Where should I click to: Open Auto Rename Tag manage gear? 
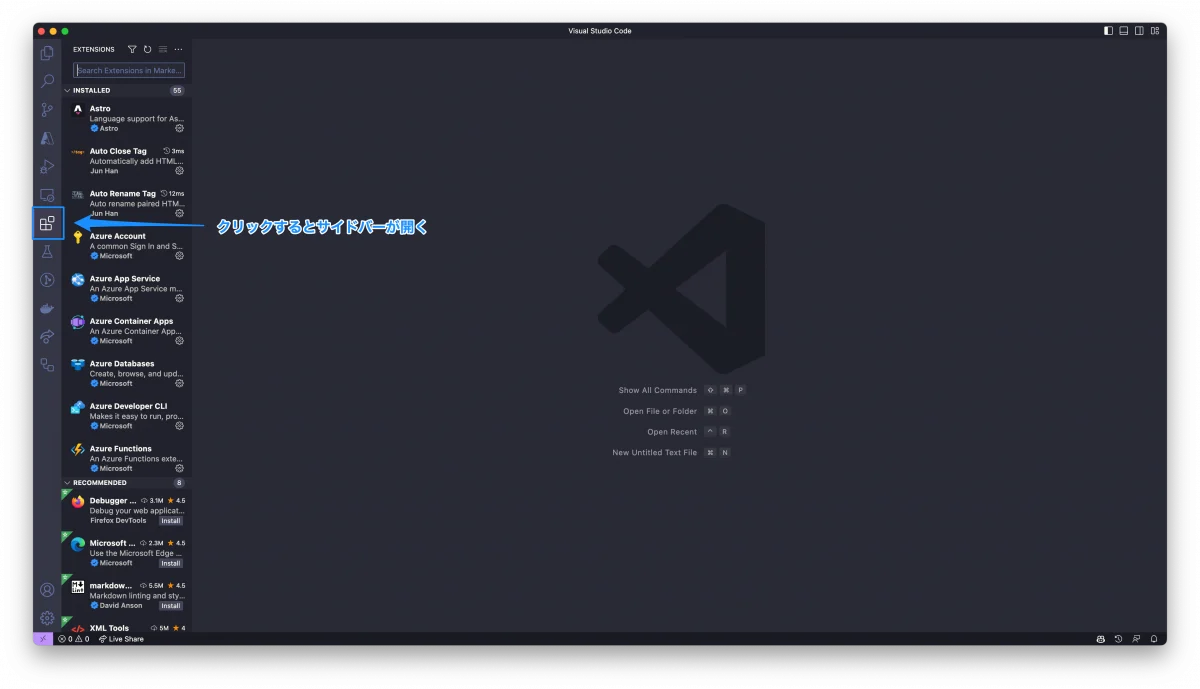point(180,213)
